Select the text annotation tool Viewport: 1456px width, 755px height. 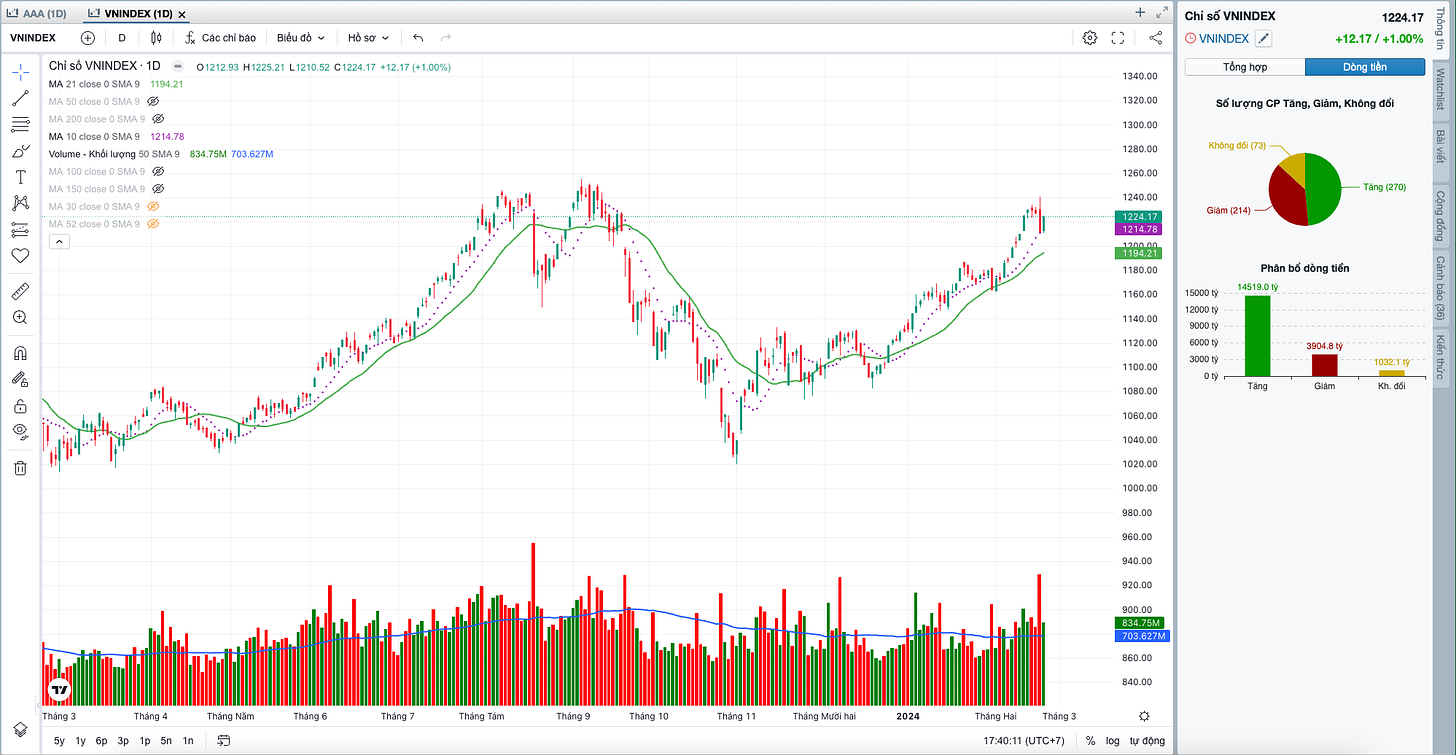point(20,177)
